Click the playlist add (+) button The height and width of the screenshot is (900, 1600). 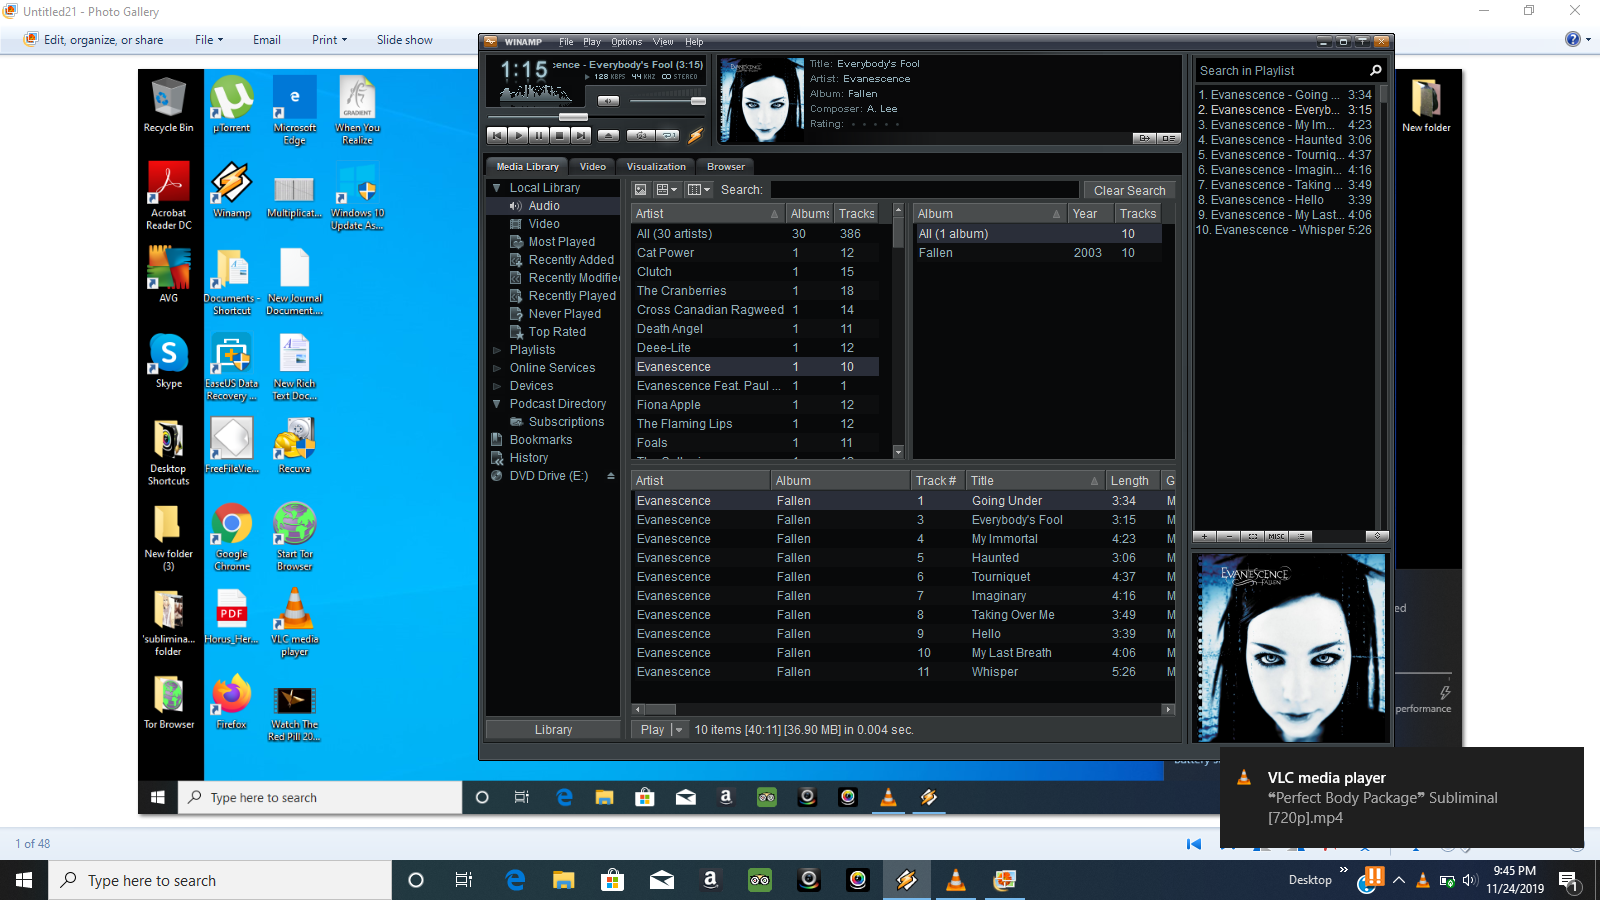1205,537
